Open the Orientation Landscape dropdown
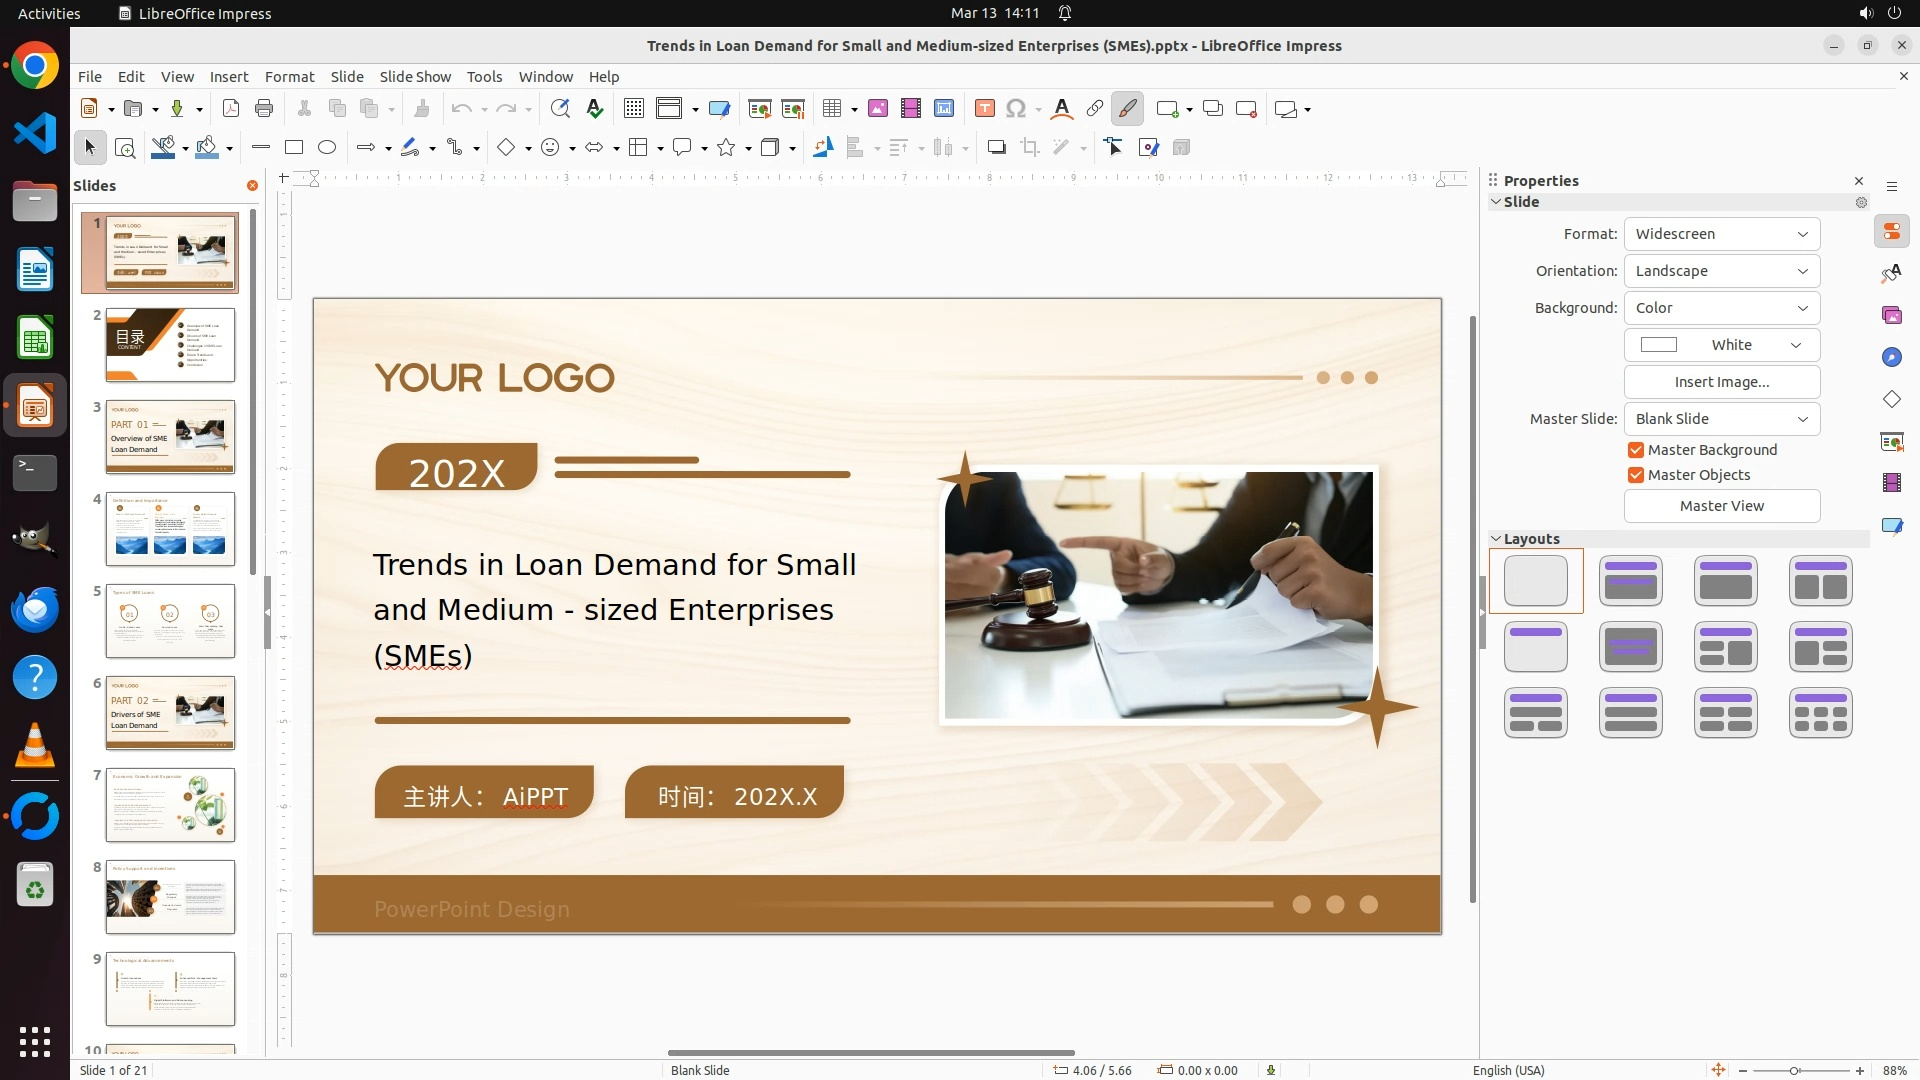The width and height of the screenshot is (1920, 1080). point(1722,271)
